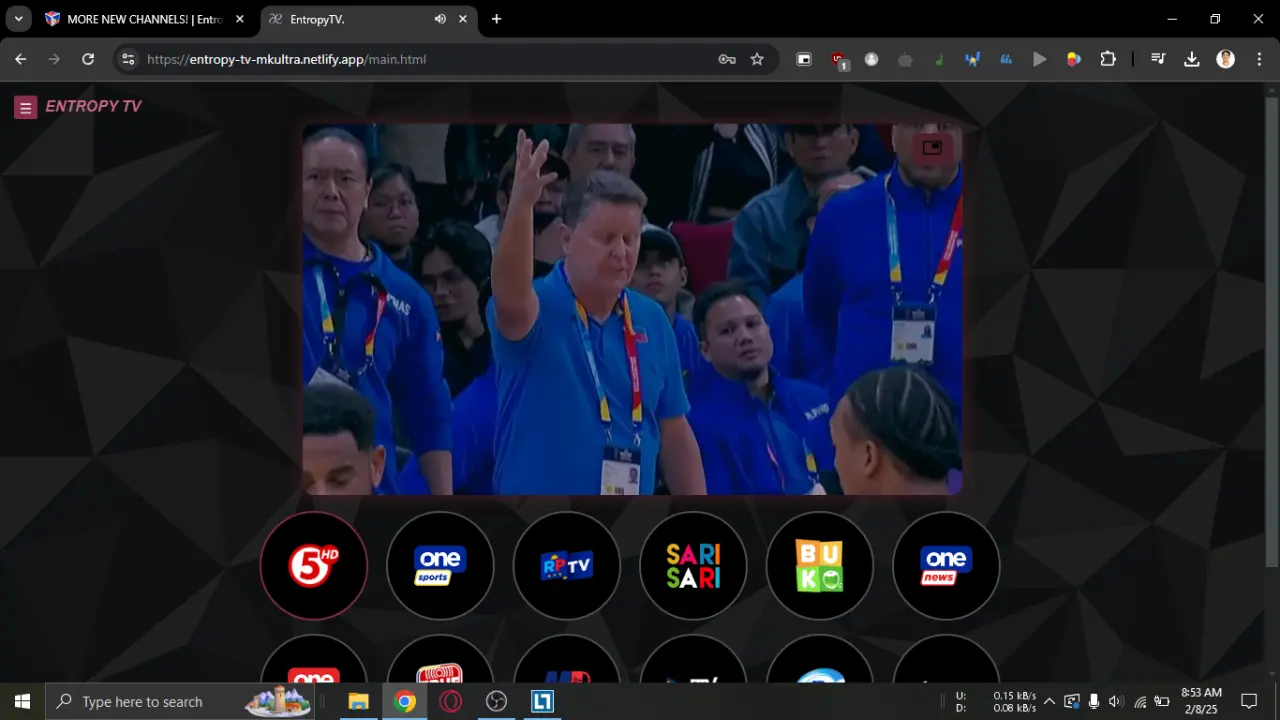Open saved password key icon
This screenshot has width=1280, height=720.
pyautogui.click(x=727, y=59)
